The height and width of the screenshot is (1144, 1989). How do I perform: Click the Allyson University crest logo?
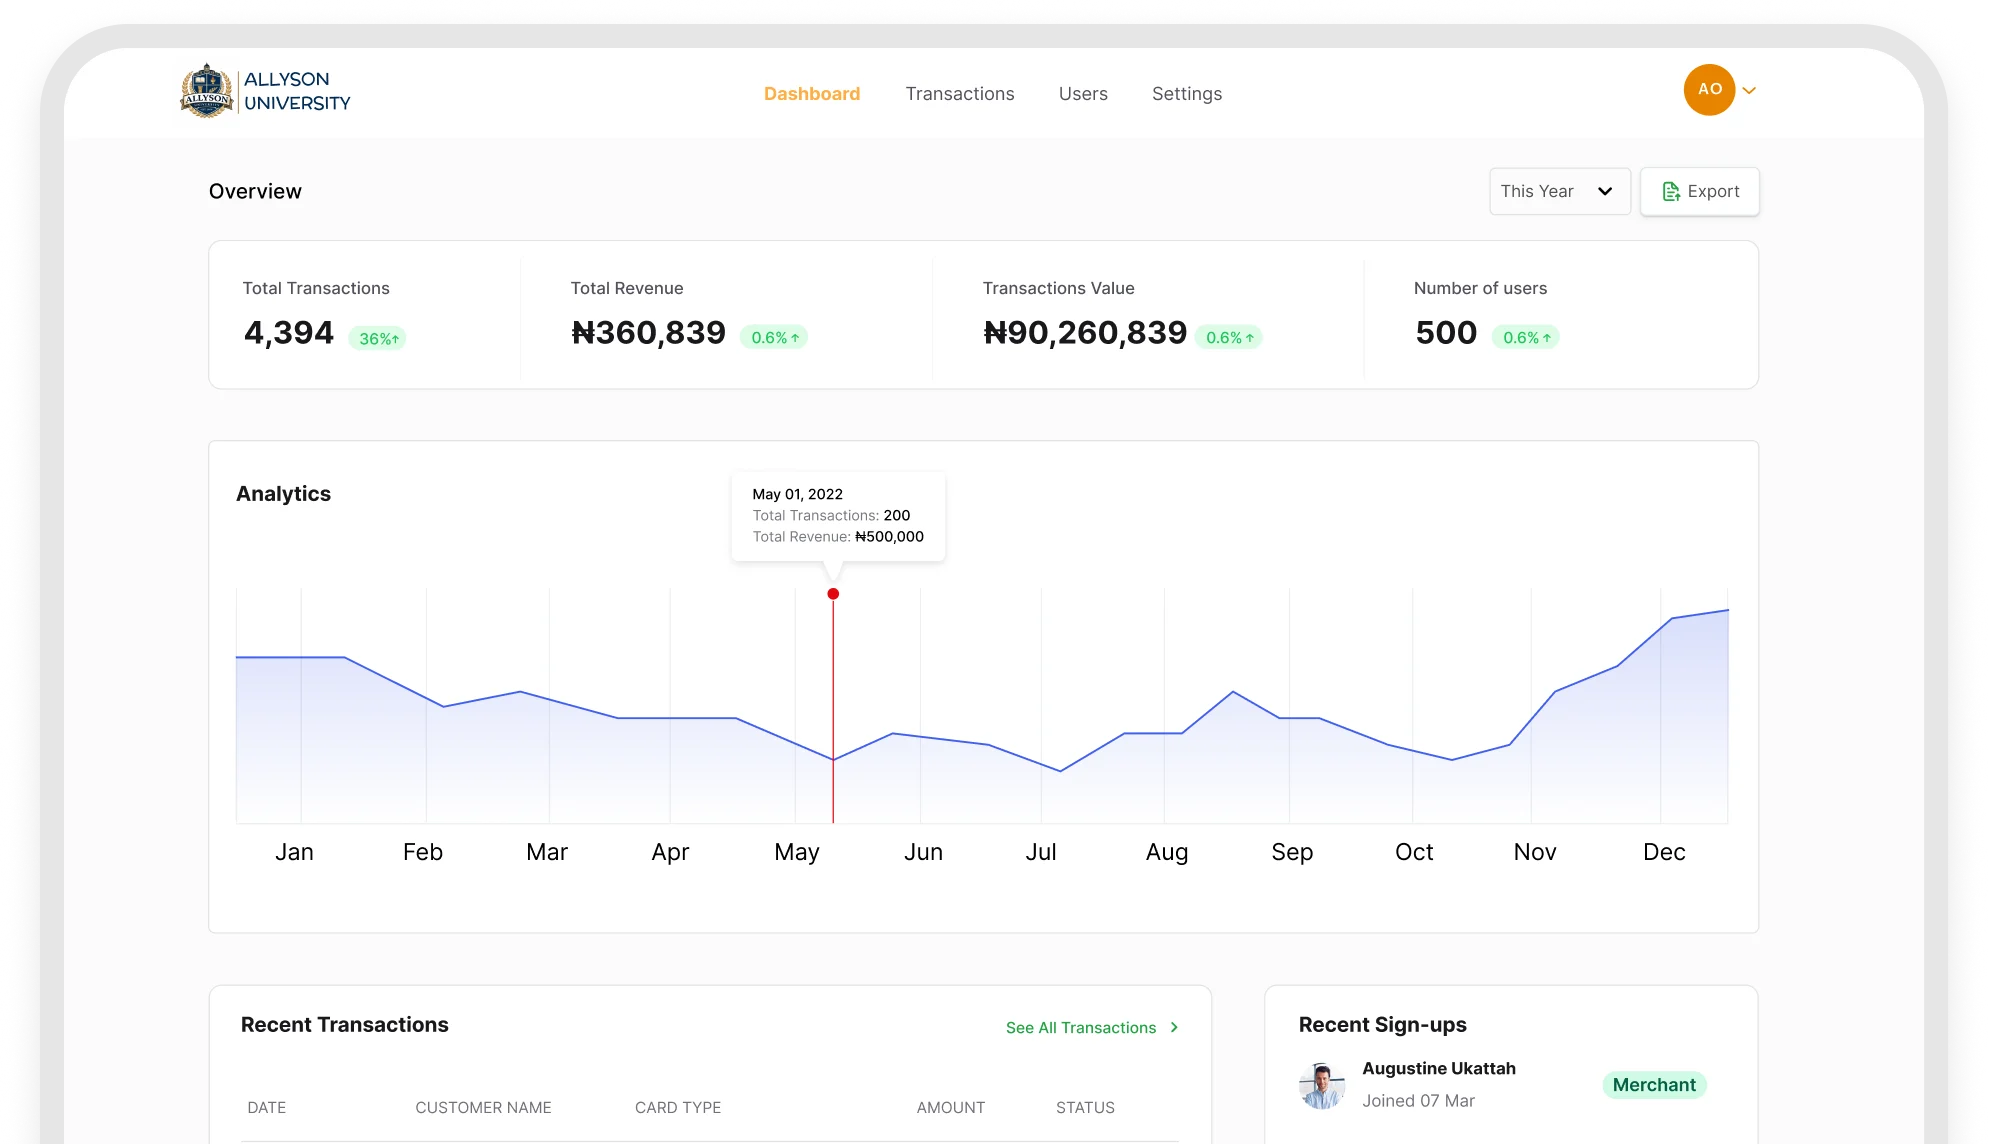click(x=206, y=91)
